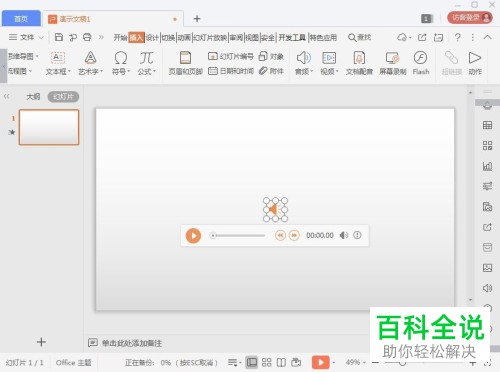Fast-forward the audio clip
The height and width of the screenshot is (372, 500).
pyautogui.click(x=294, y=235)
